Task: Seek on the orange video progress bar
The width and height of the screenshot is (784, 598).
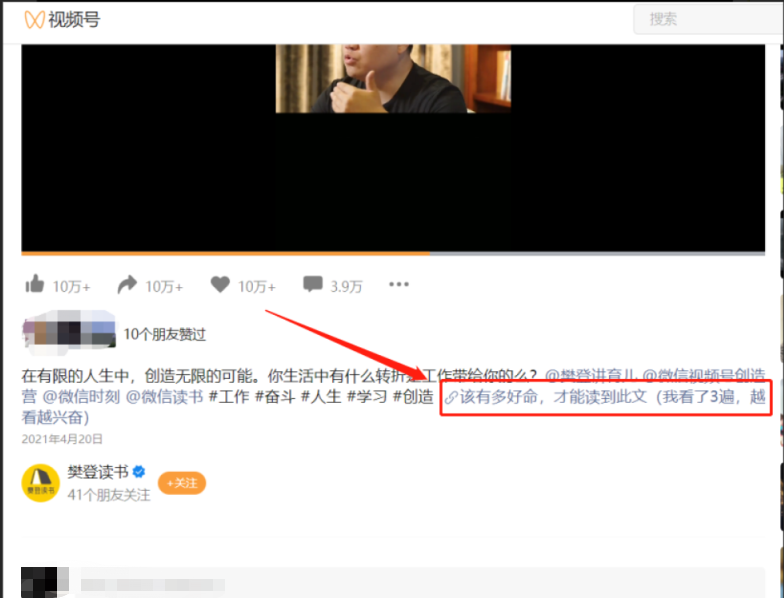Action: pos(393,254)
